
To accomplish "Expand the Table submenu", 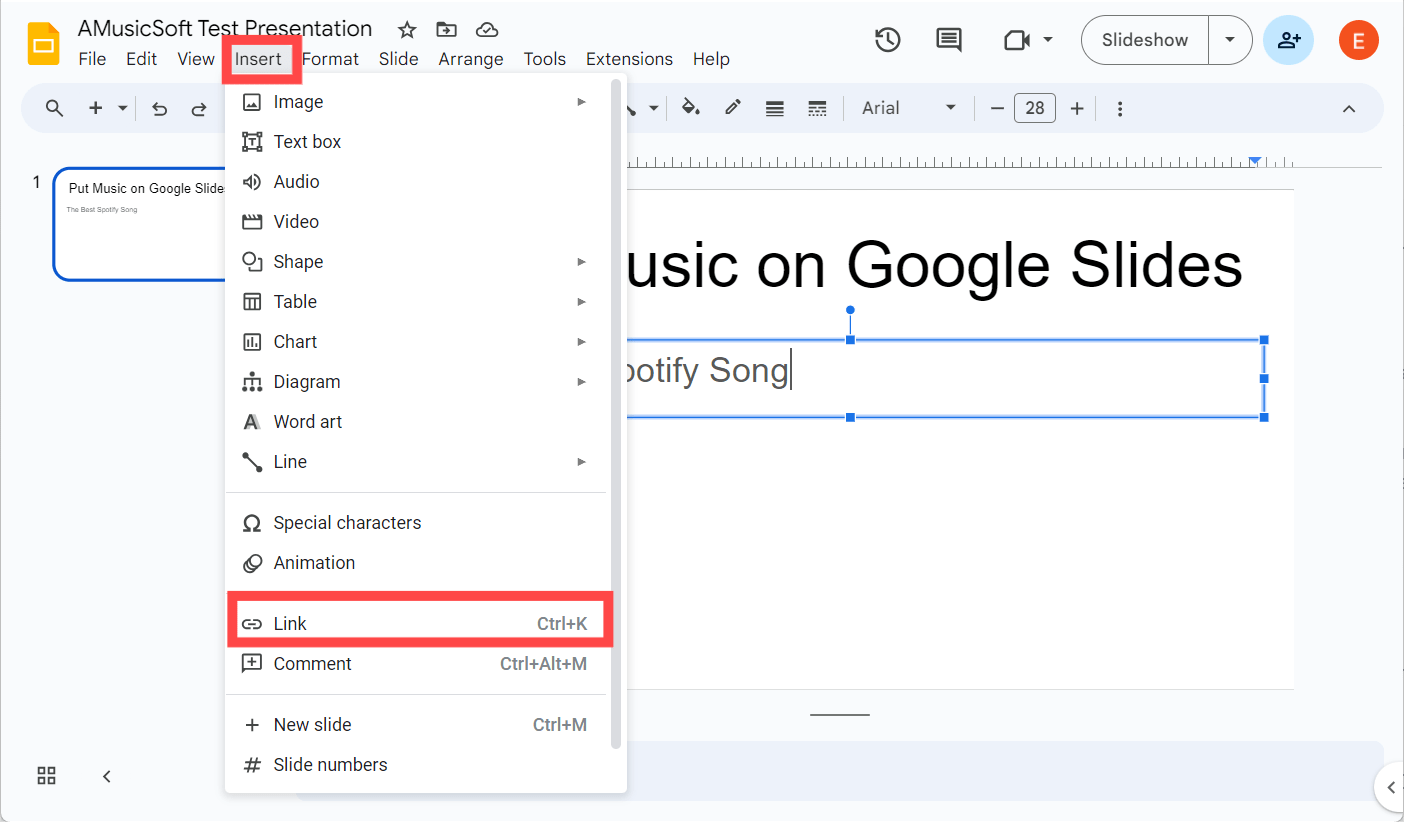I will (x=581, y=302).
